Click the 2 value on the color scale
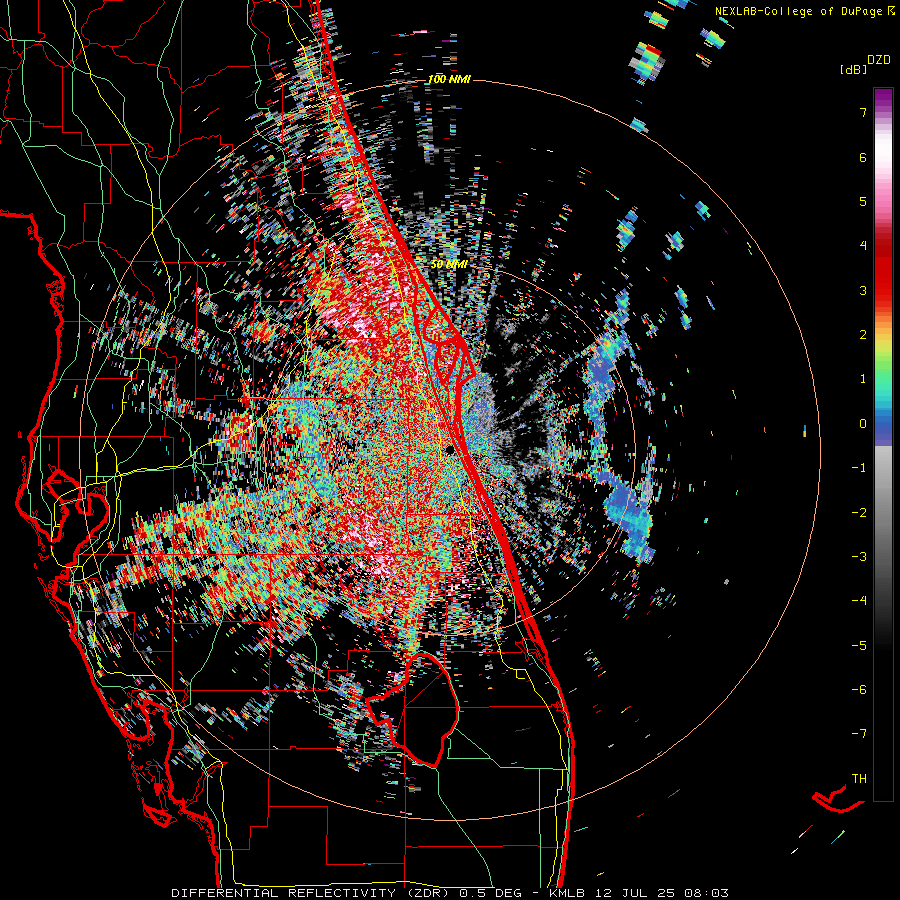Screen dimensions: 900x900 (863, 334)
